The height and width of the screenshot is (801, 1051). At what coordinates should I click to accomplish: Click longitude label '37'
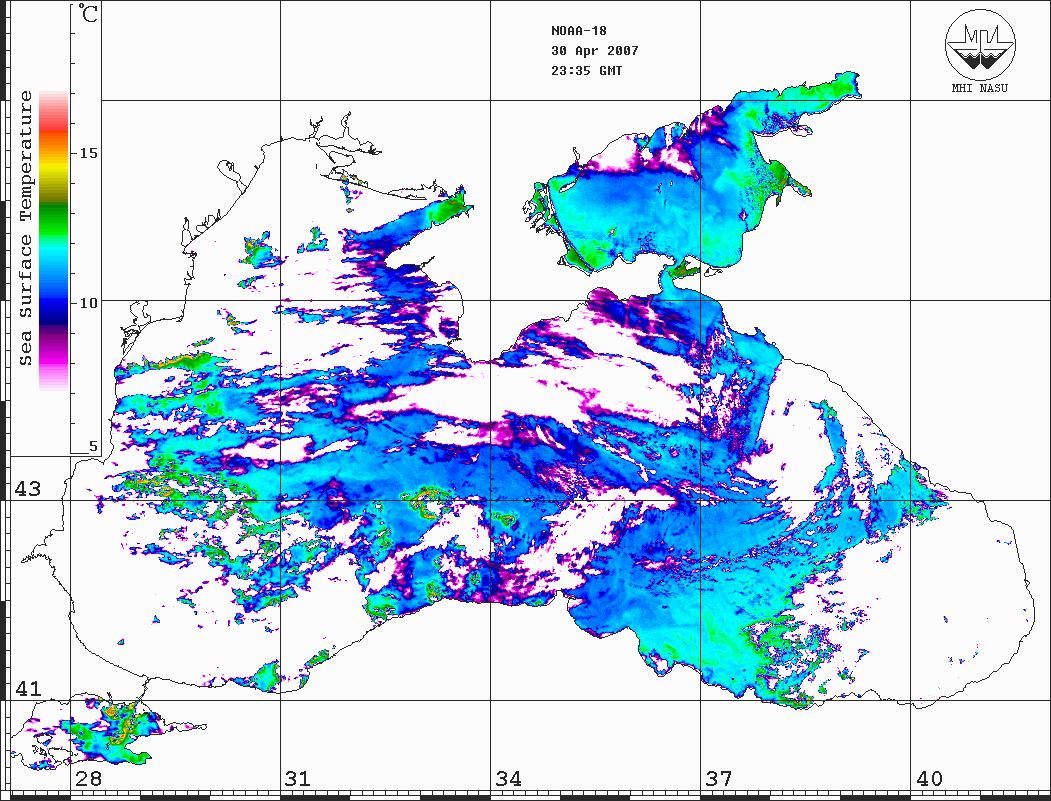tap(719, 779)
